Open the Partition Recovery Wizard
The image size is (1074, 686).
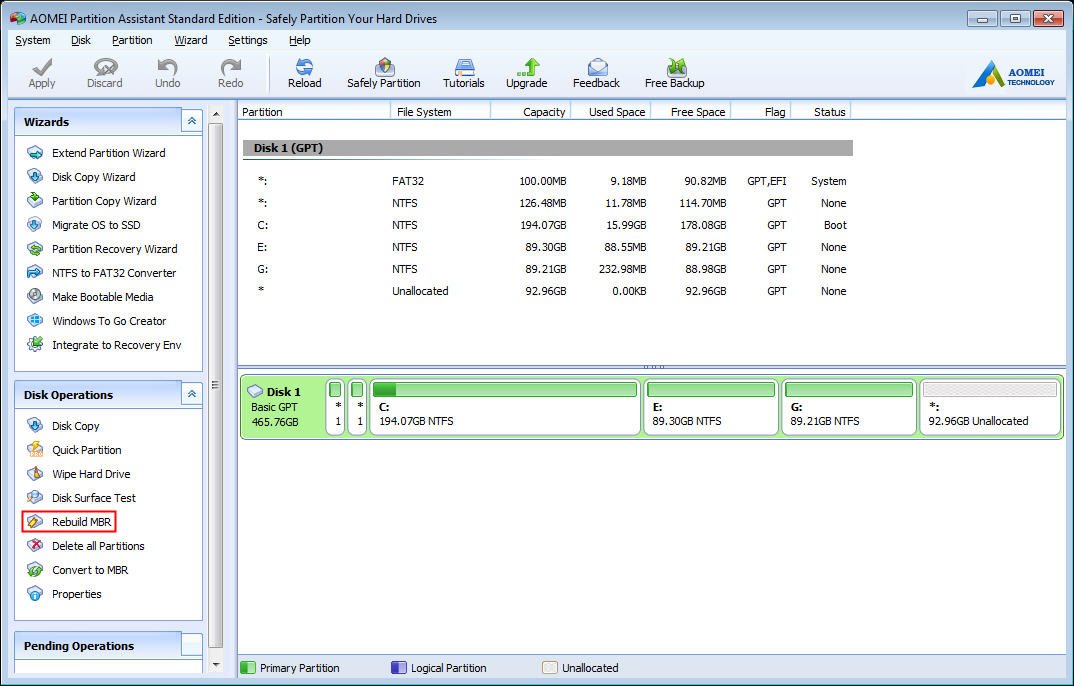pyautogui.click(x=102, y=249)
